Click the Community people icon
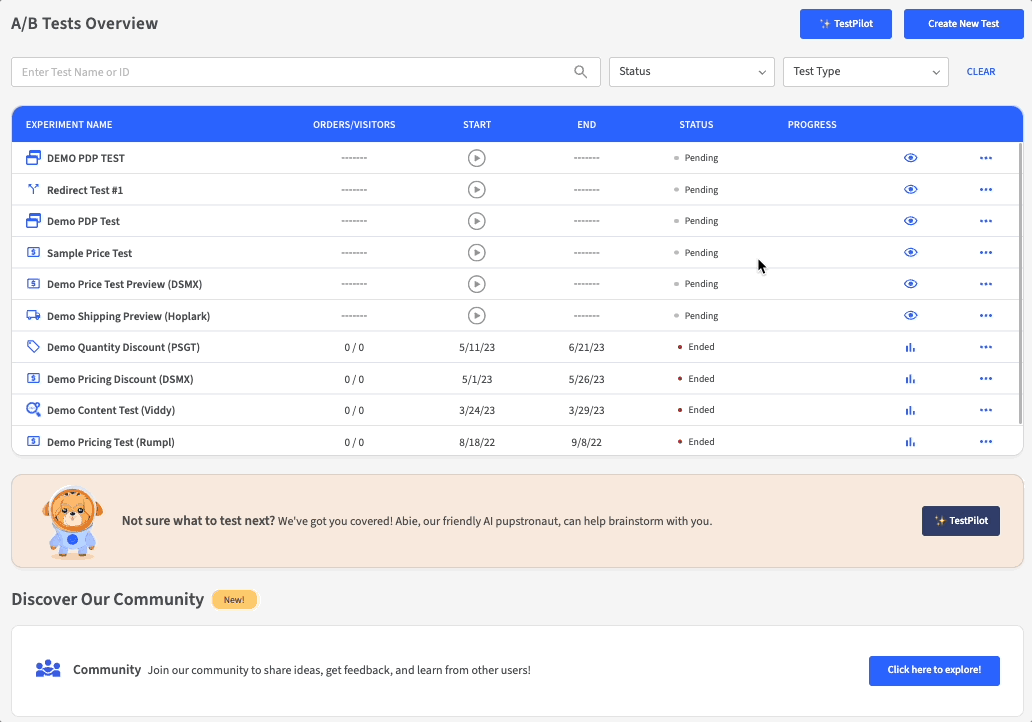This screenshot has height=722, width=1032. coord(48,669)
